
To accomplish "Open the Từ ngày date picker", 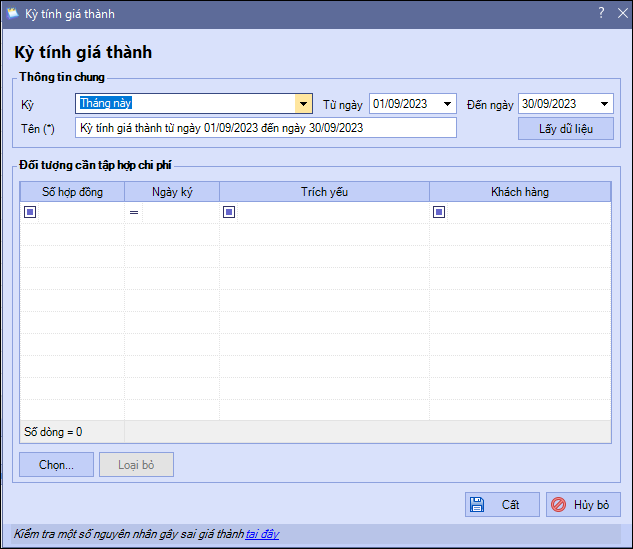I will (x=447, y=103).
